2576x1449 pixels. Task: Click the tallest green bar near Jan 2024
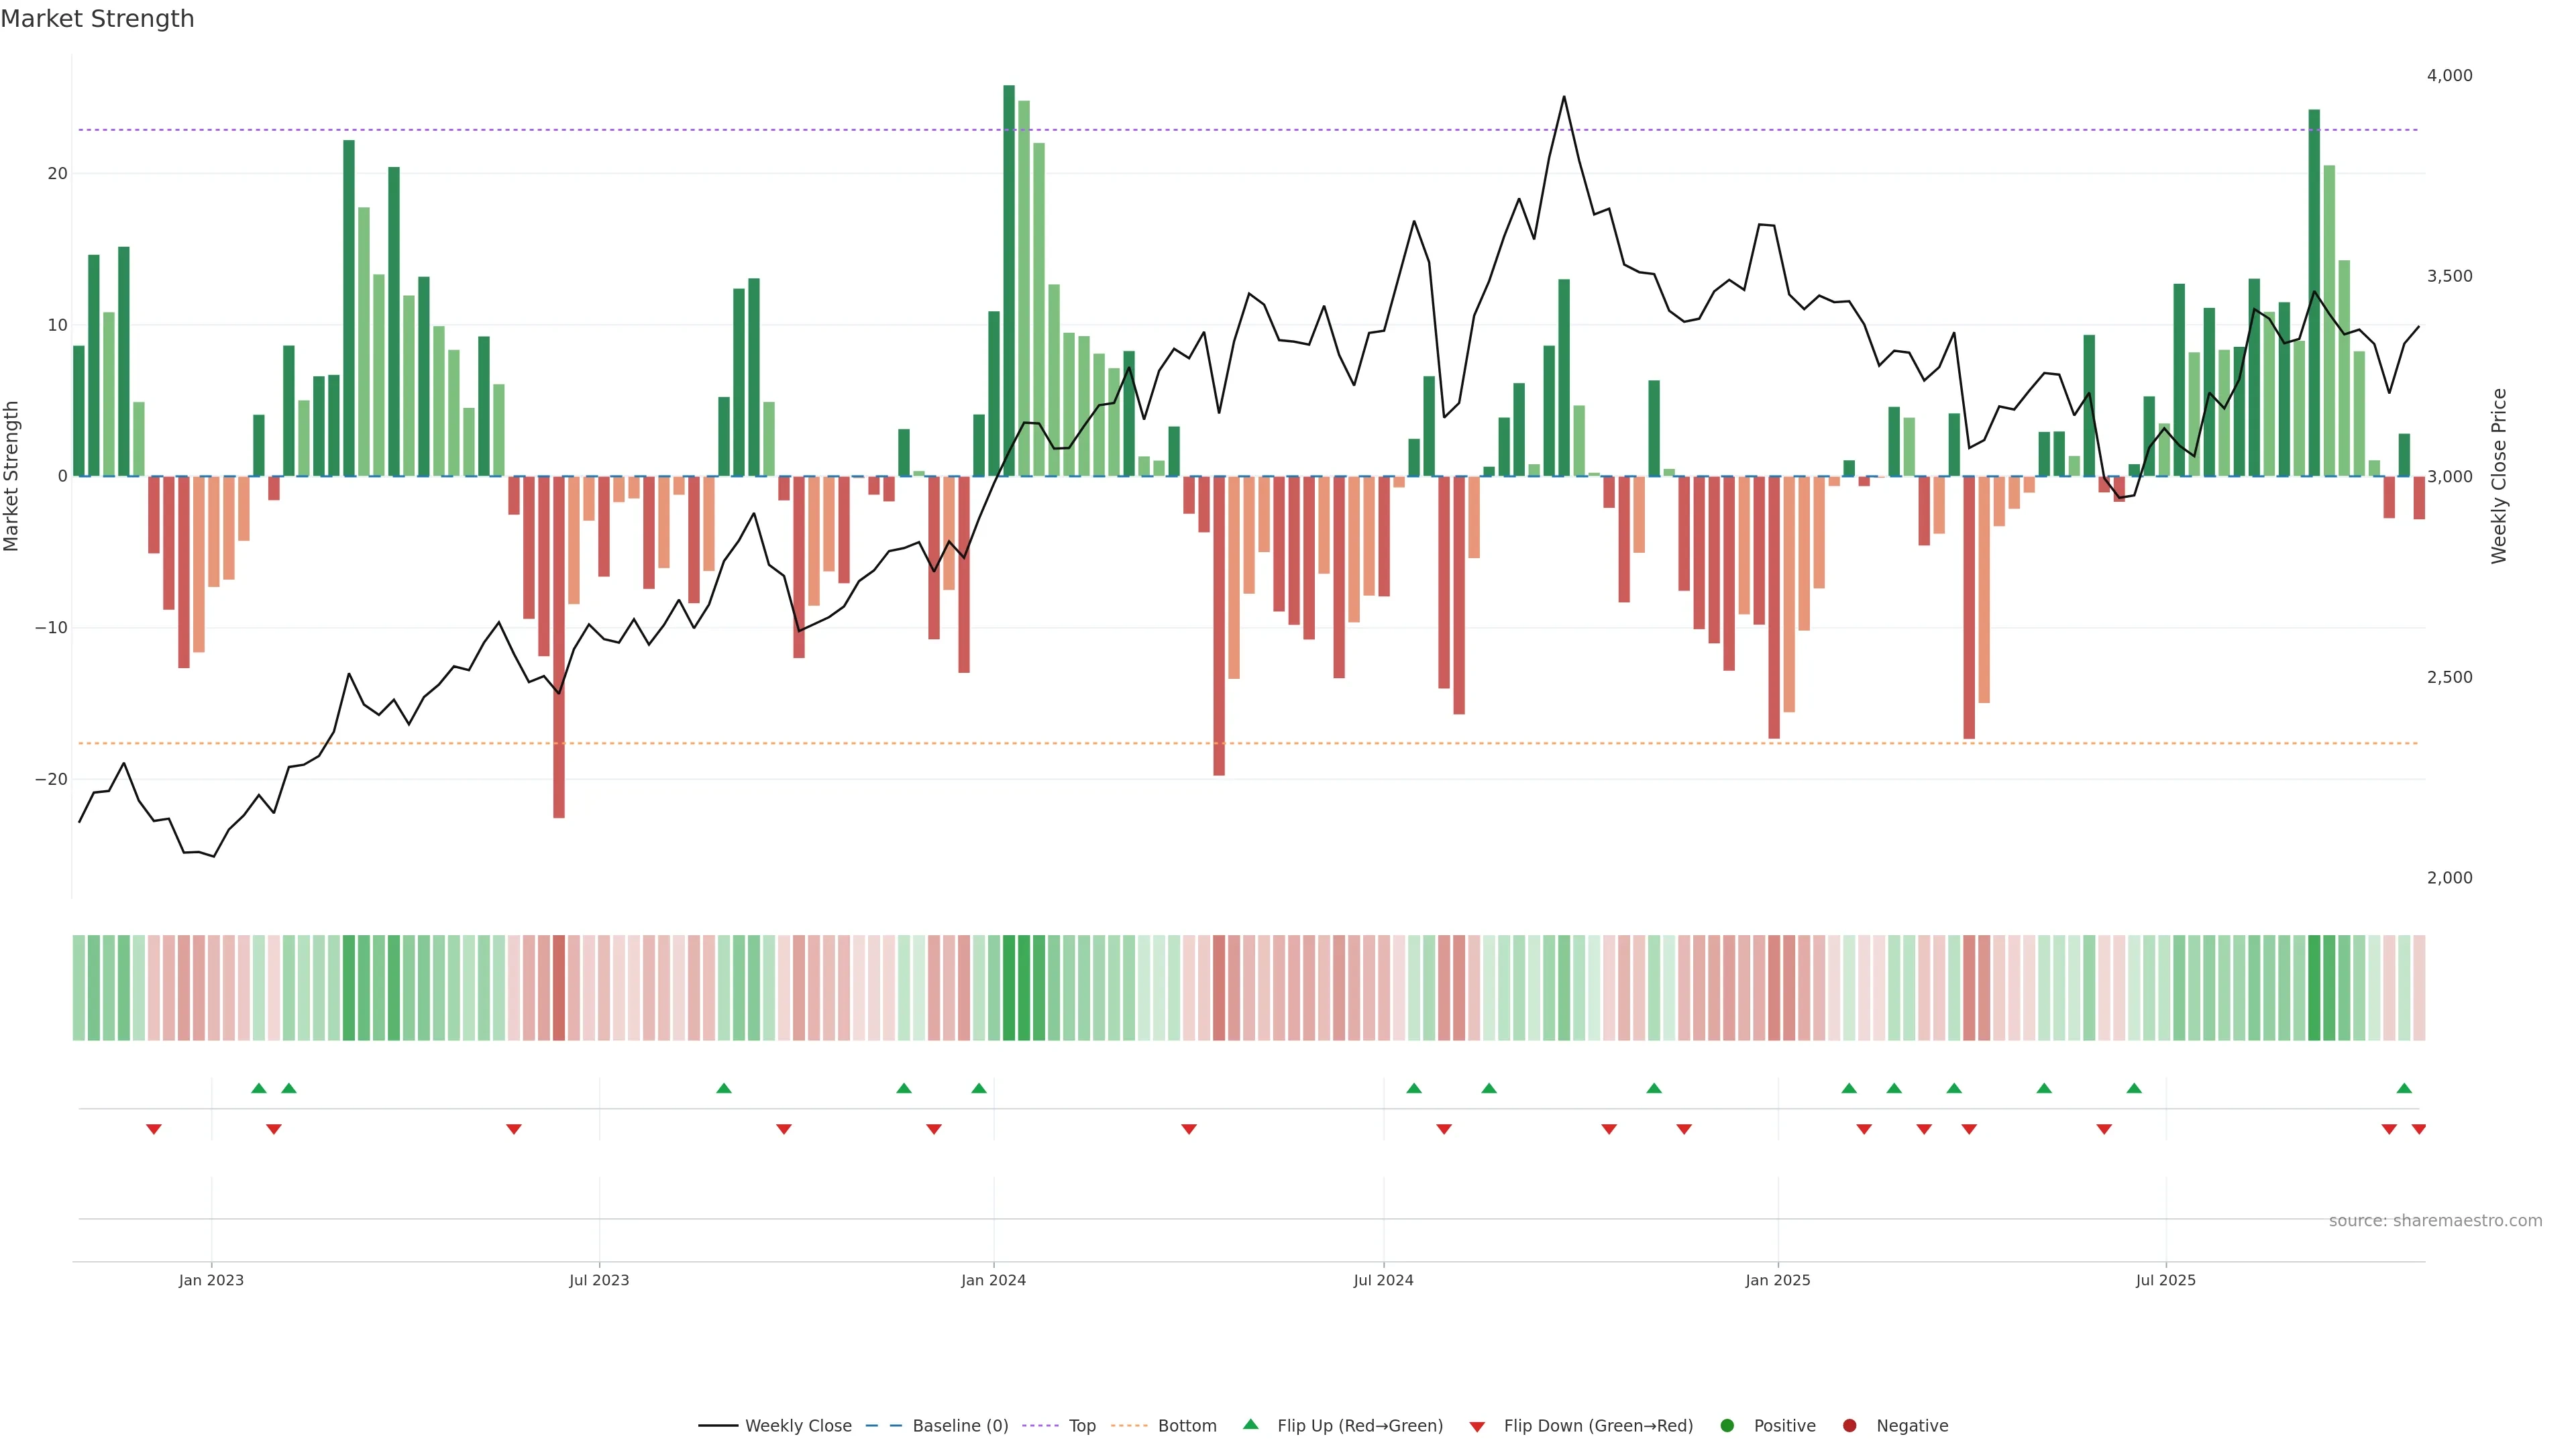click(x=1009, y=280)
